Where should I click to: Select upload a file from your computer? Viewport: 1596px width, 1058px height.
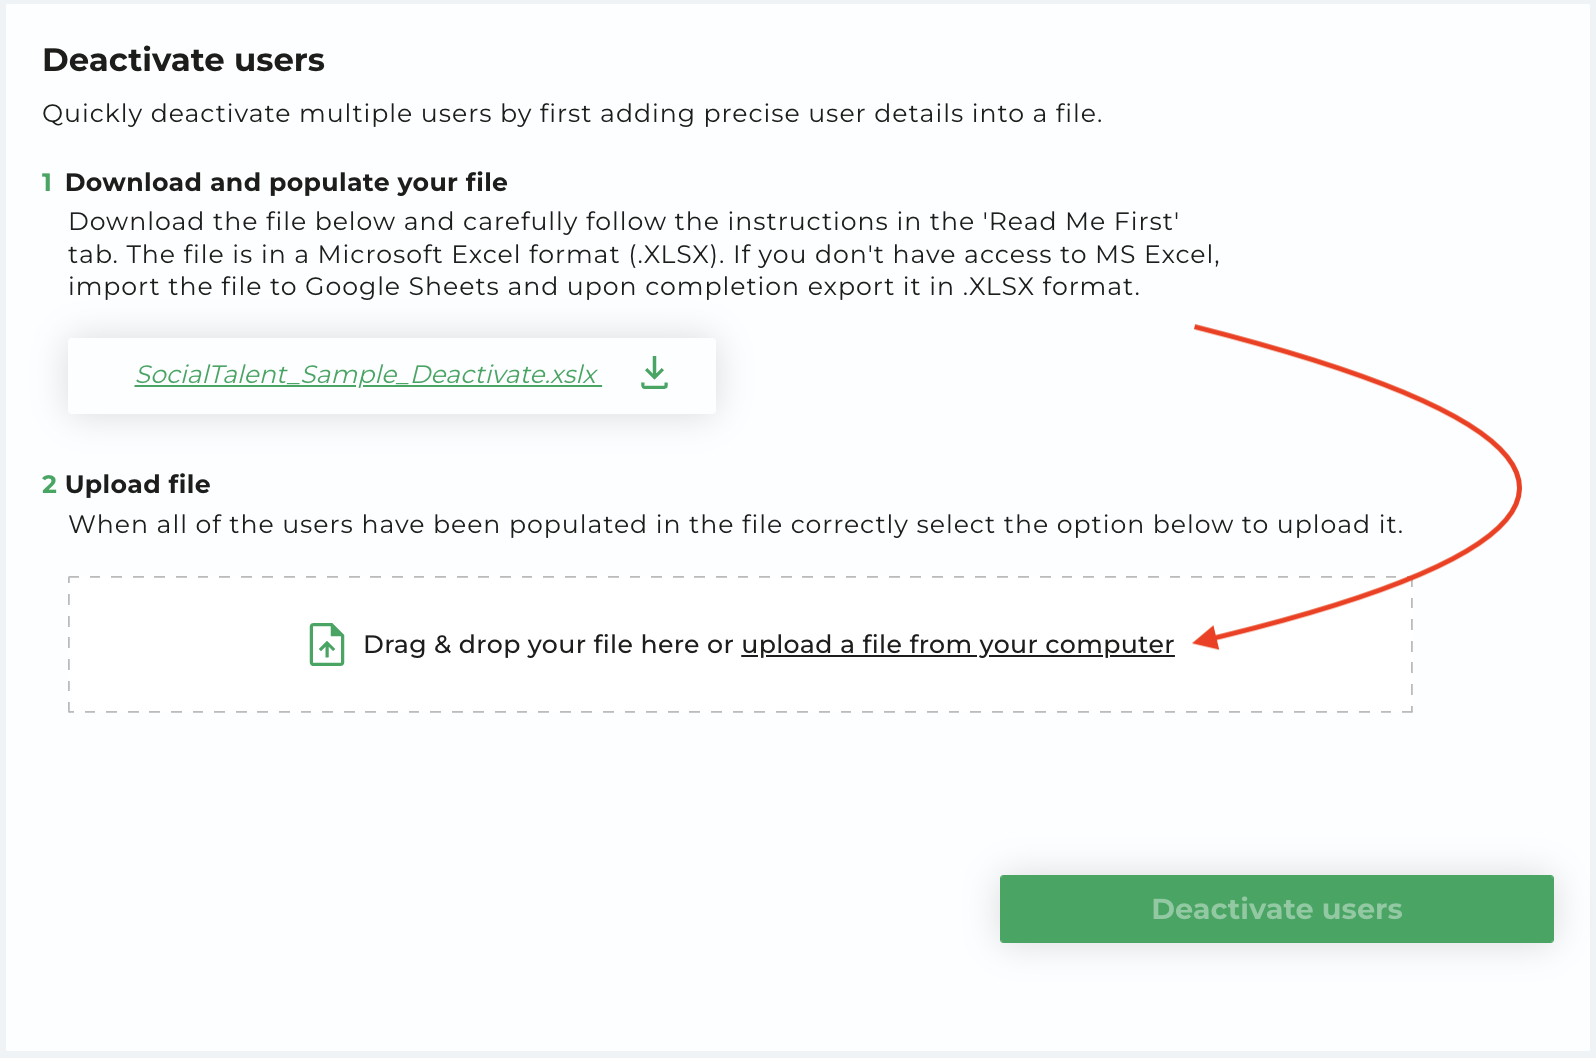[957, 644]
